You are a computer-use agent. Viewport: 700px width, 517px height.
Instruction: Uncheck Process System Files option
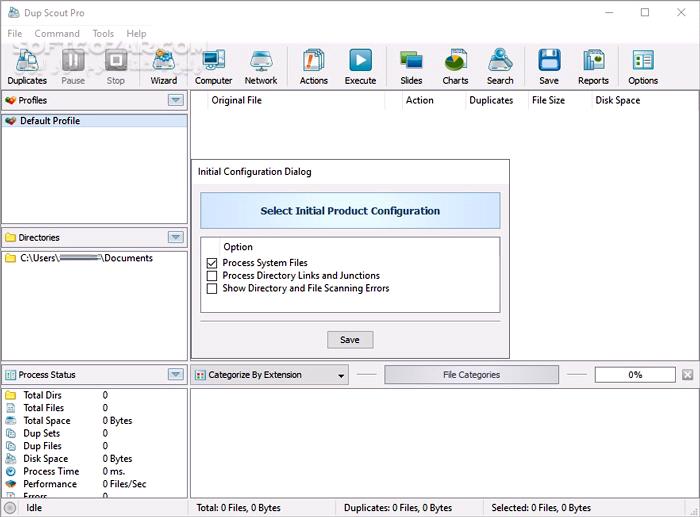(x=212, y=263)
